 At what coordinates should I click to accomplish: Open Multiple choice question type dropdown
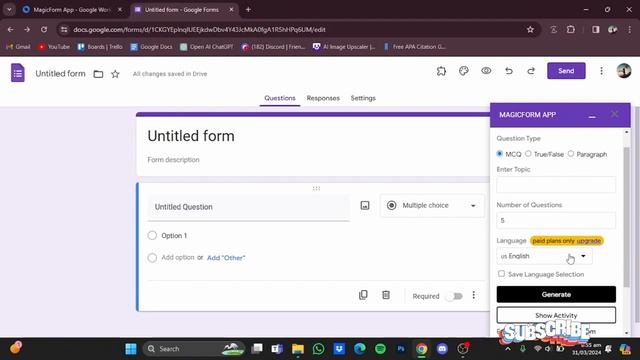432,205
